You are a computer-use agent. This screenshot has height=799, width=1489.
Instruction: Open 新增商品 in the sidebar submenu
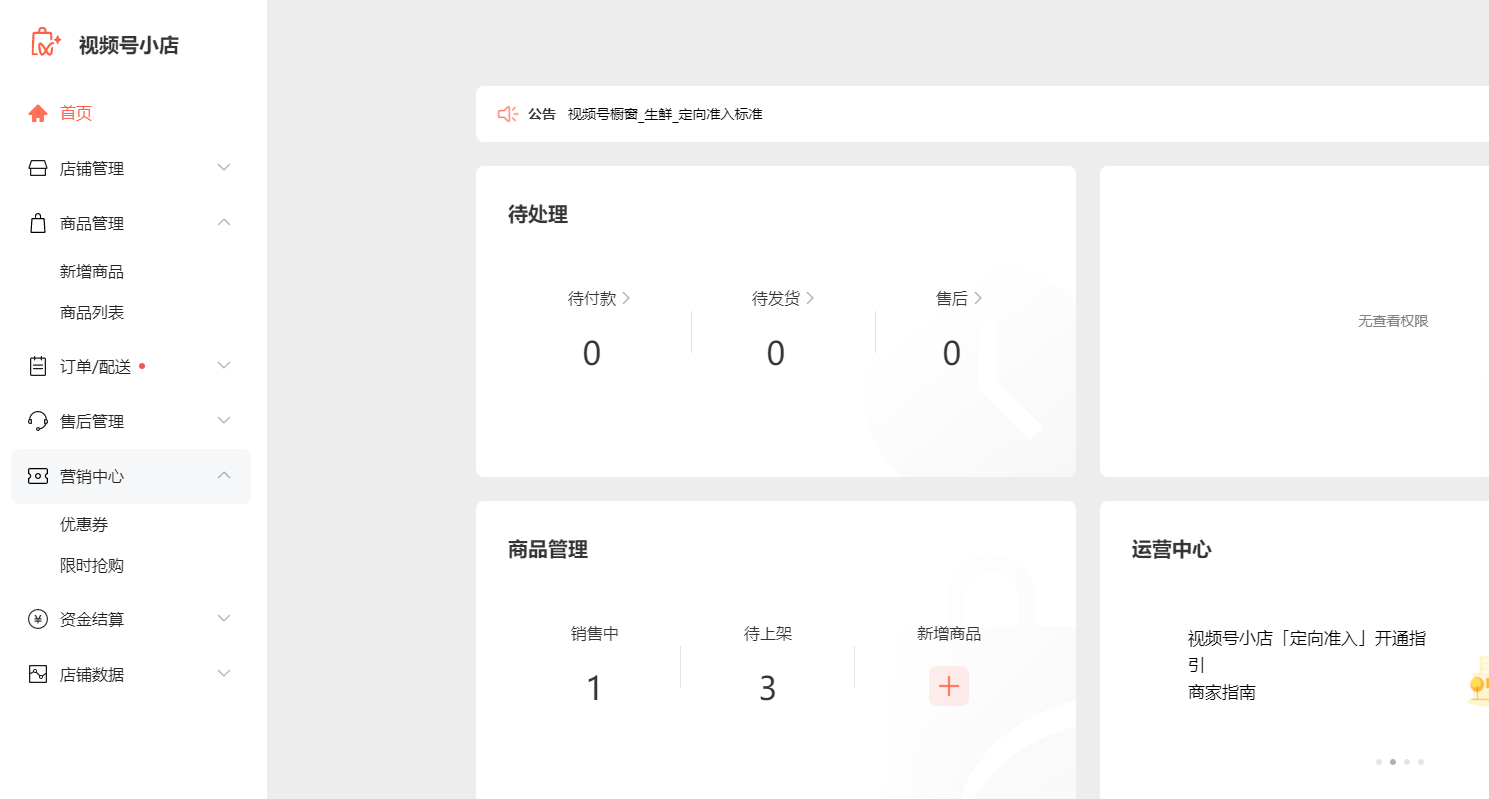click(92, 272)
